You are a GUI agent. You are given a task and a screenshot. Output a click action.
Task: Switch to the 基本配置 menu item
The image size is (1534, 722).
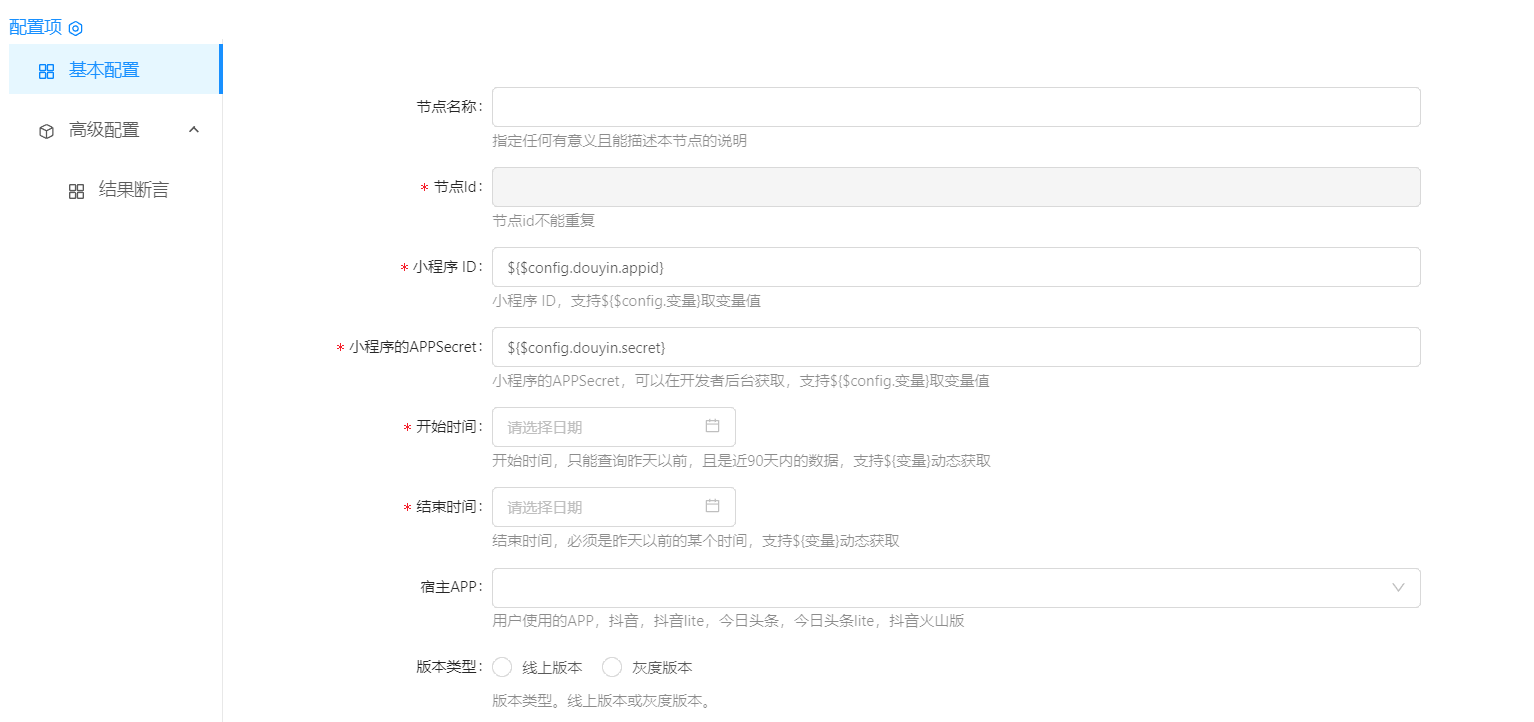104,70
